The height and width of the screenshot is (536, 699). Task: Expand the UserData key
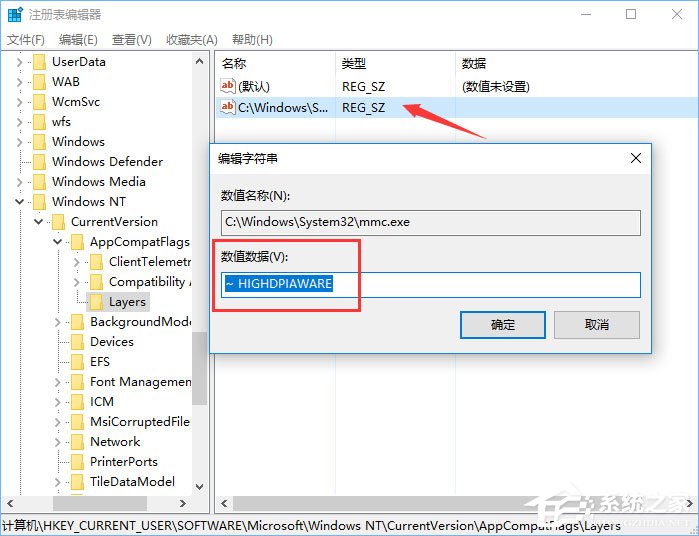click(19, 62)
